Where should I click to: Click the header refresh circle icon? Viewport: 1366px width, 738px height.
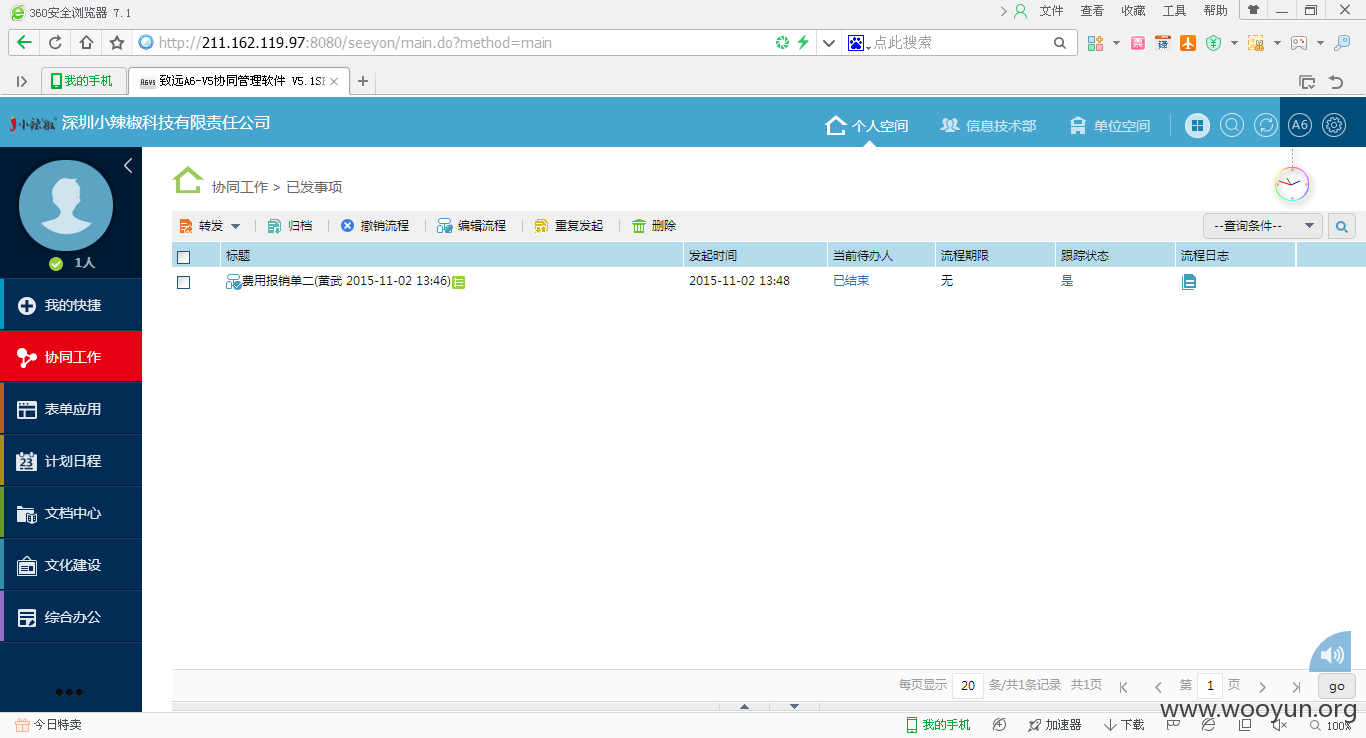1266,125
